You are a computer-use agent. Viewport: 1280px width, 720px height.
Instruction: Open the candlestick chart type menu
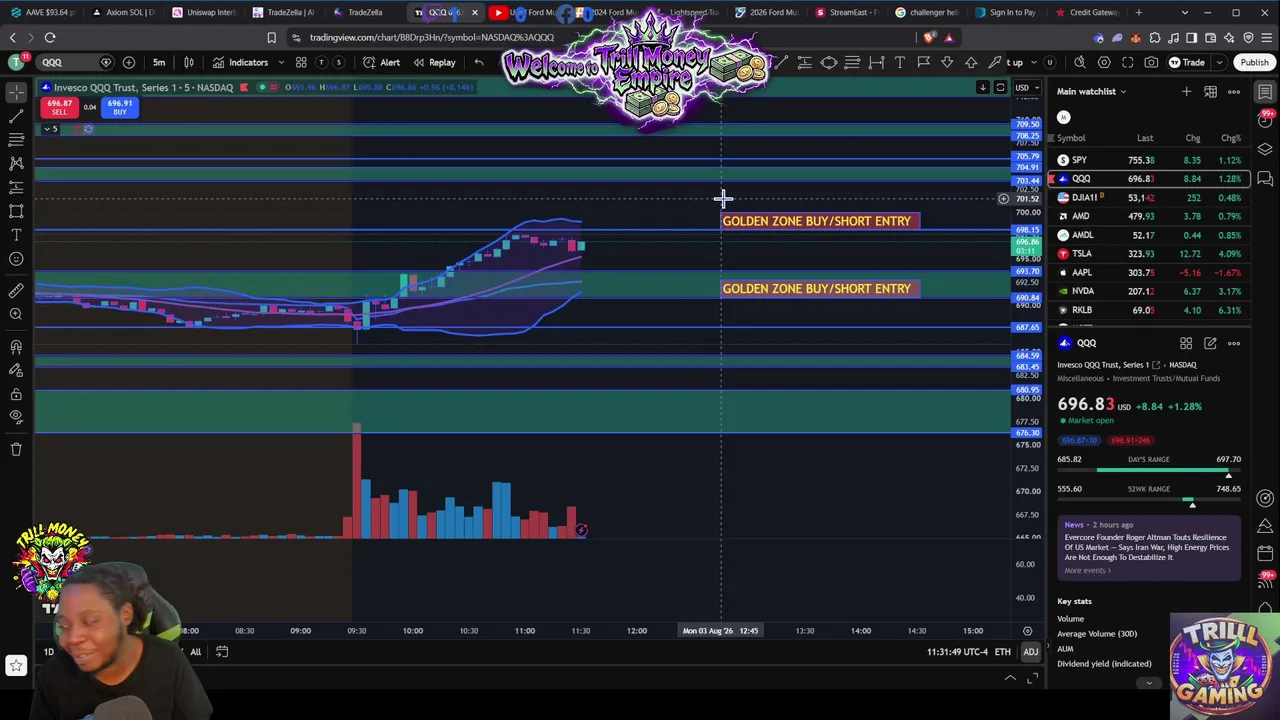point(189,62)
